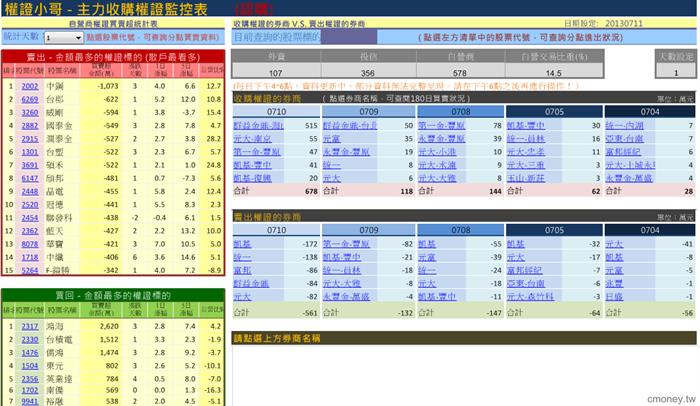
Task: Click stock code 8078 華寶
Action: point(30,244)
